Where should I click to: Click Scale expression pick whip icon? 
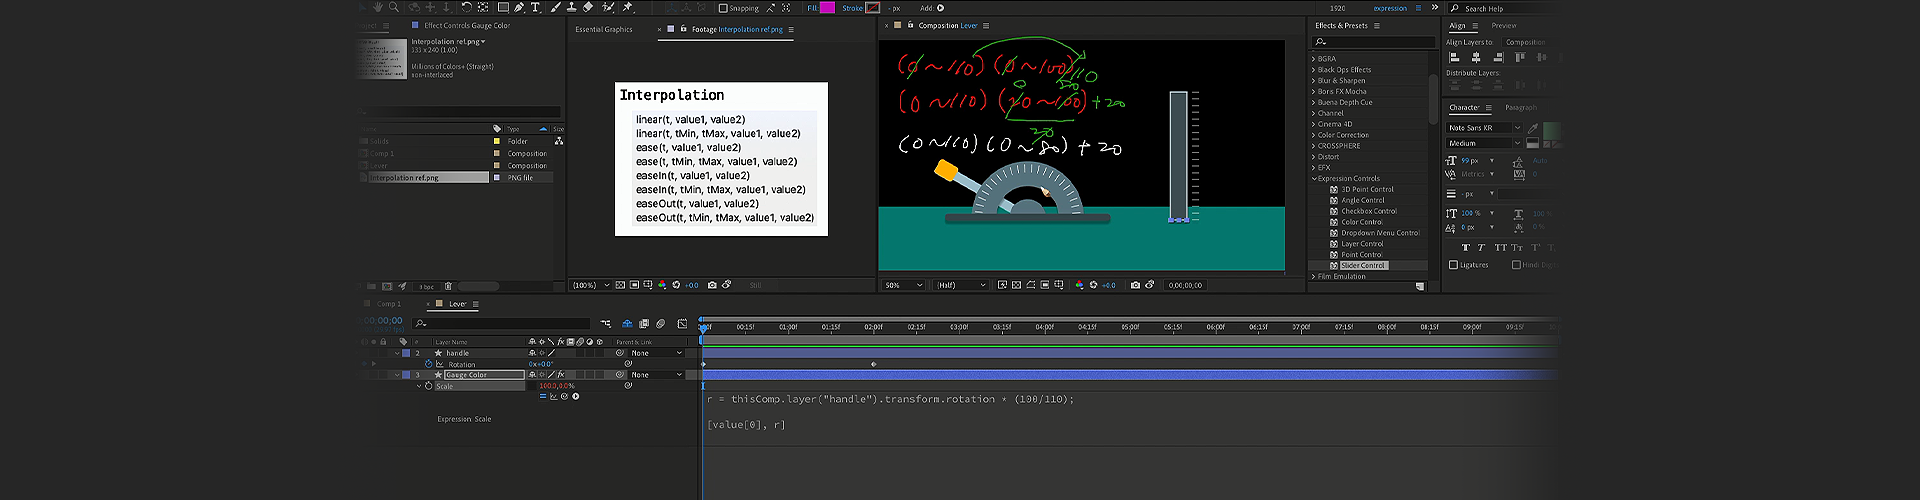564,396
